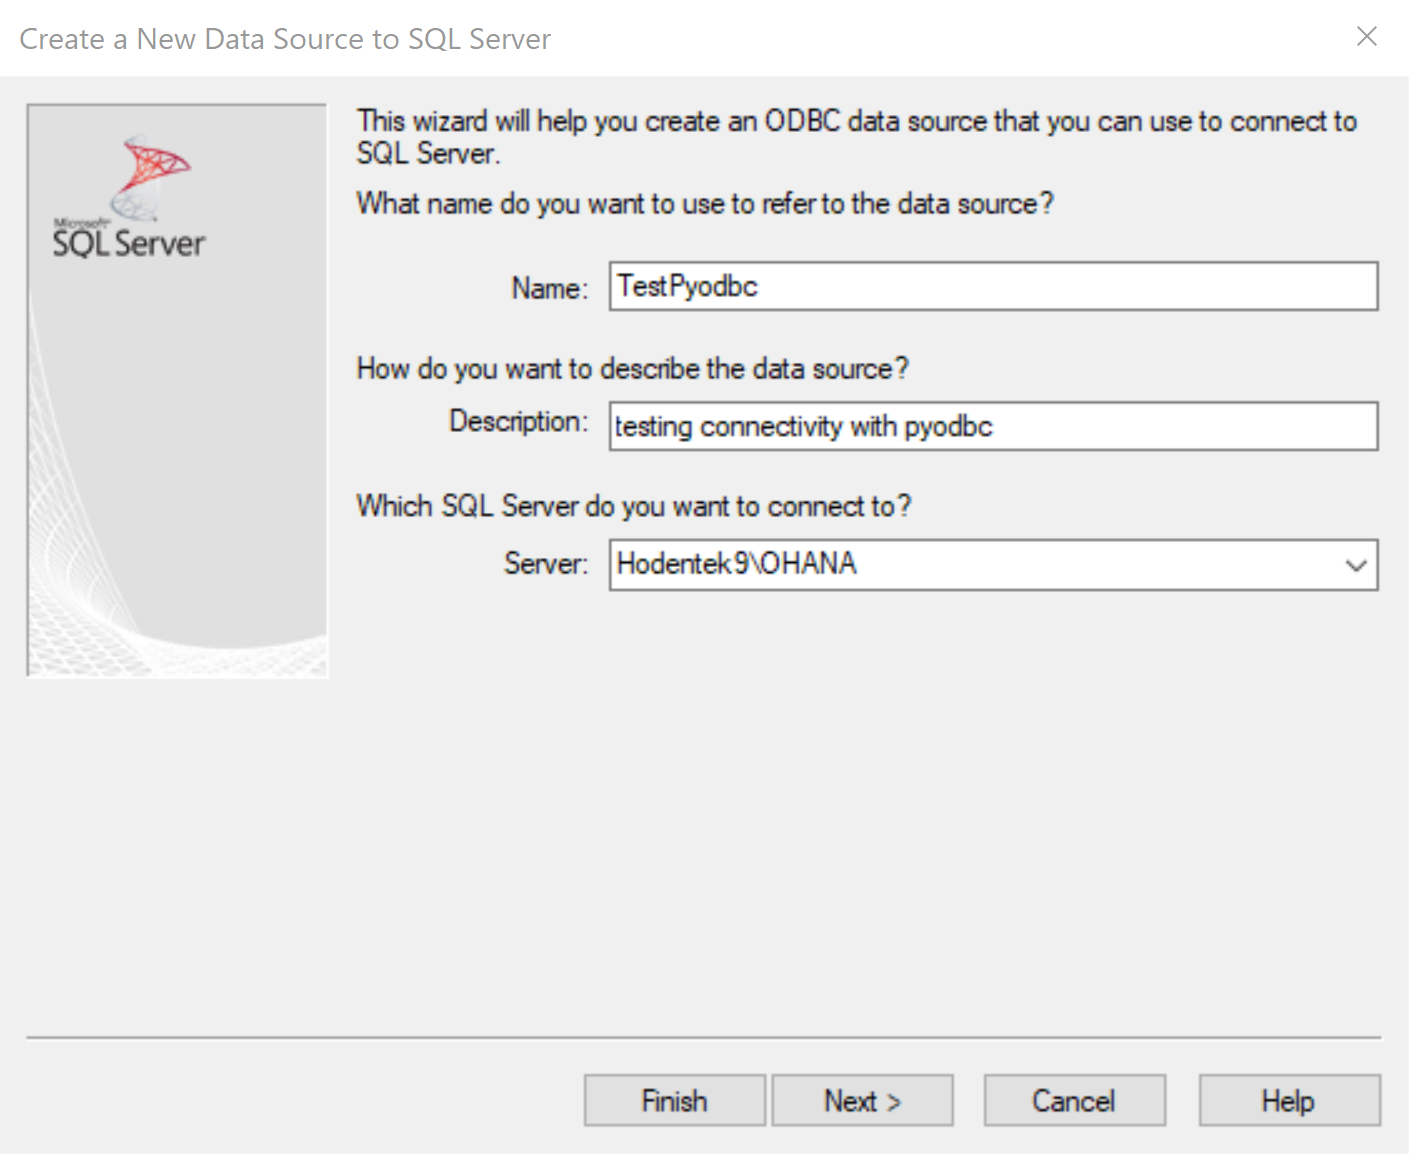Open Help for the wizard
Viewport: 1409px width, 1154px height.
(1288, 1100)
